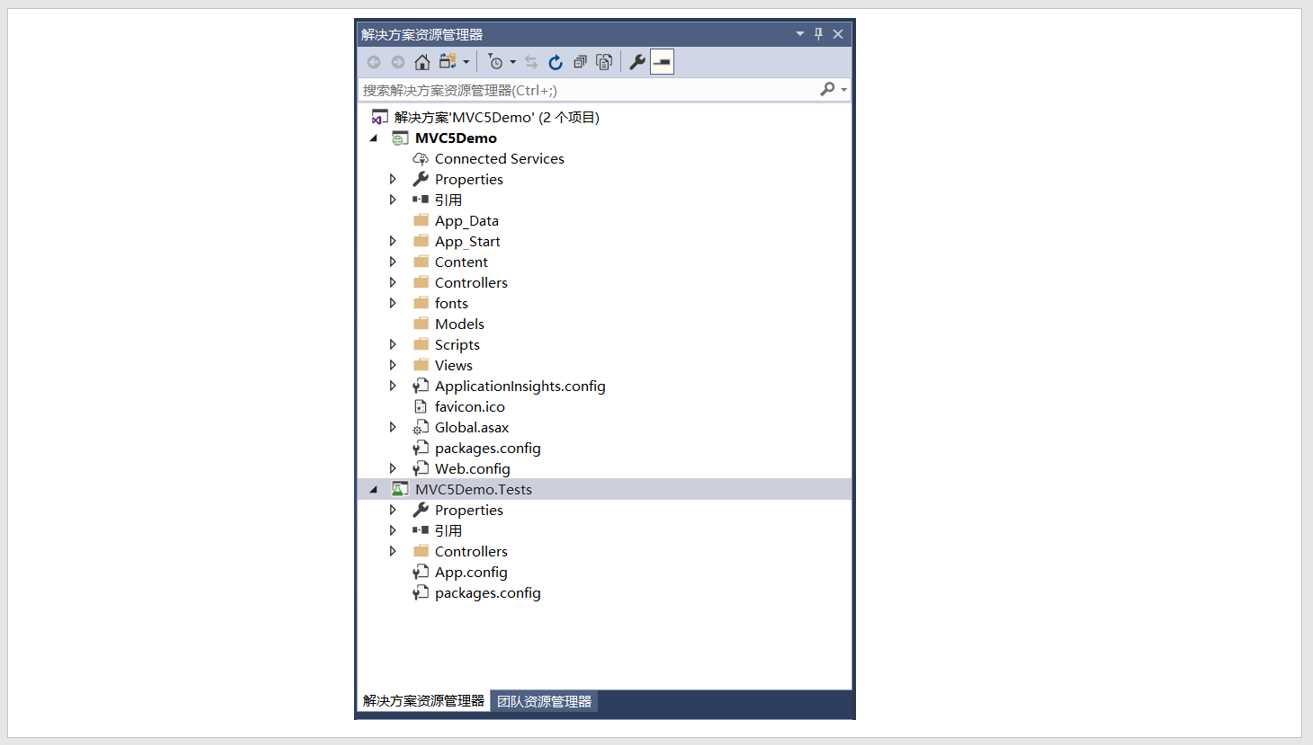The height and width of the screenshot is (745, 1313).
Task: Expand 引用 node under MVC5Demo.Tests
Action: point(393,531)
